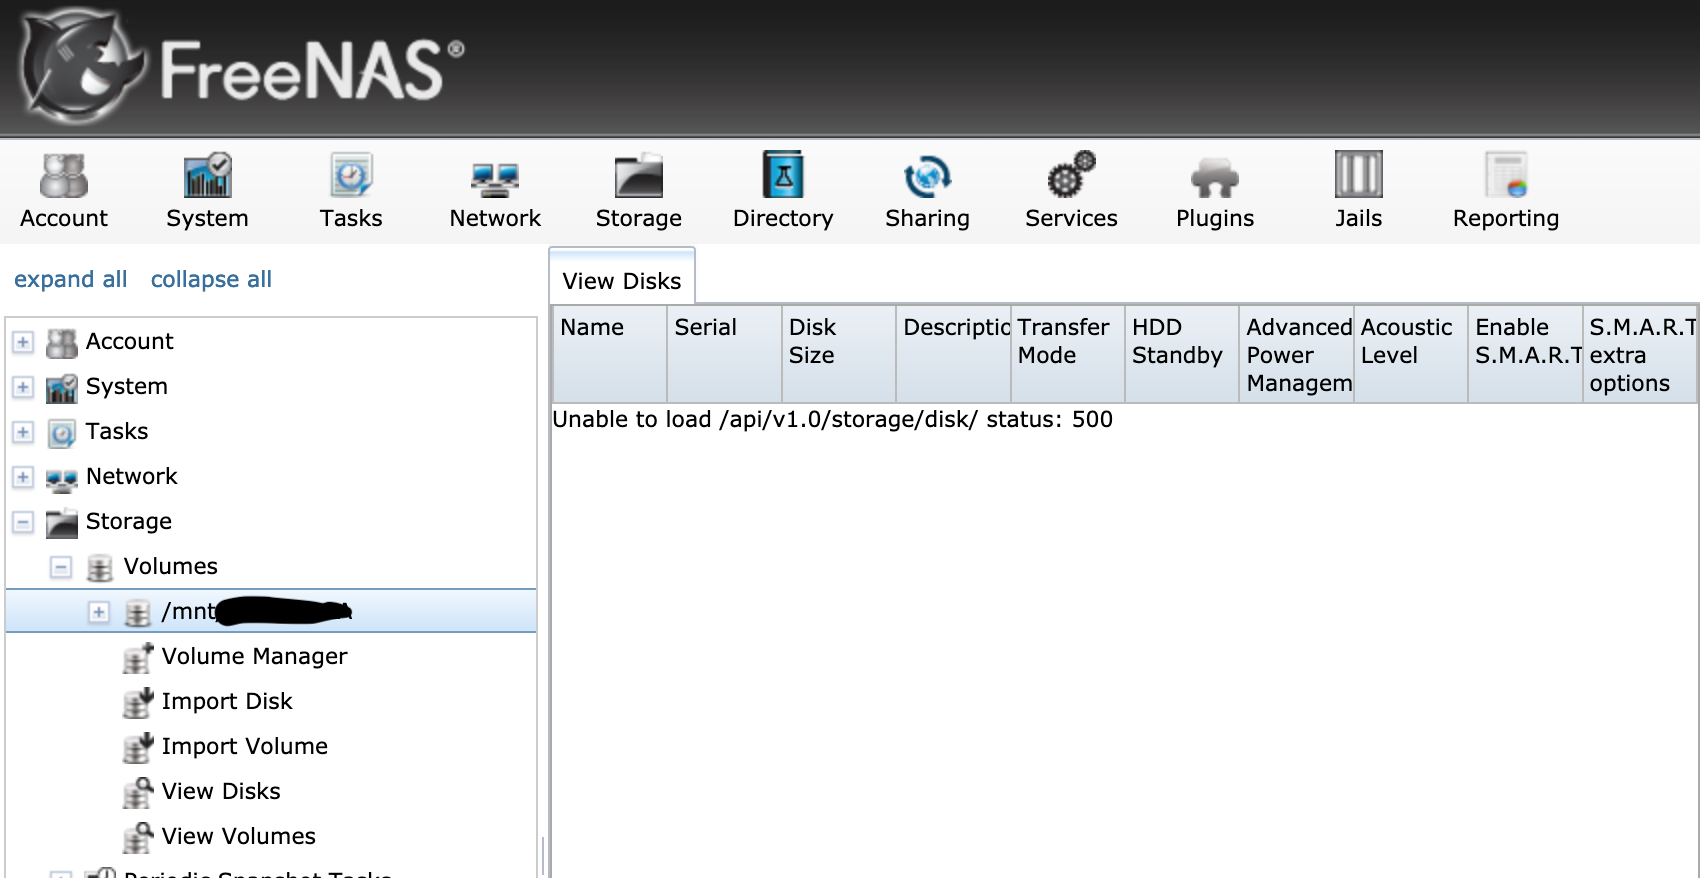Click the Import Volume icon
Viewport: 1700px width, 878px height.
coord(137,747)
